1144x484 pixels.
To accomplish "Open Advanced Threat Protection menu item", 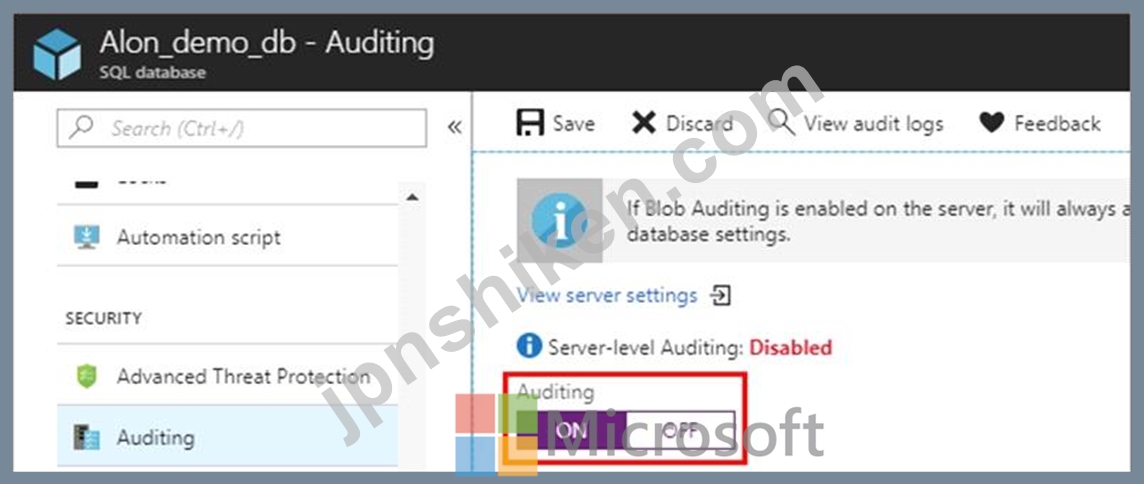I will click(x=228, y=376).
